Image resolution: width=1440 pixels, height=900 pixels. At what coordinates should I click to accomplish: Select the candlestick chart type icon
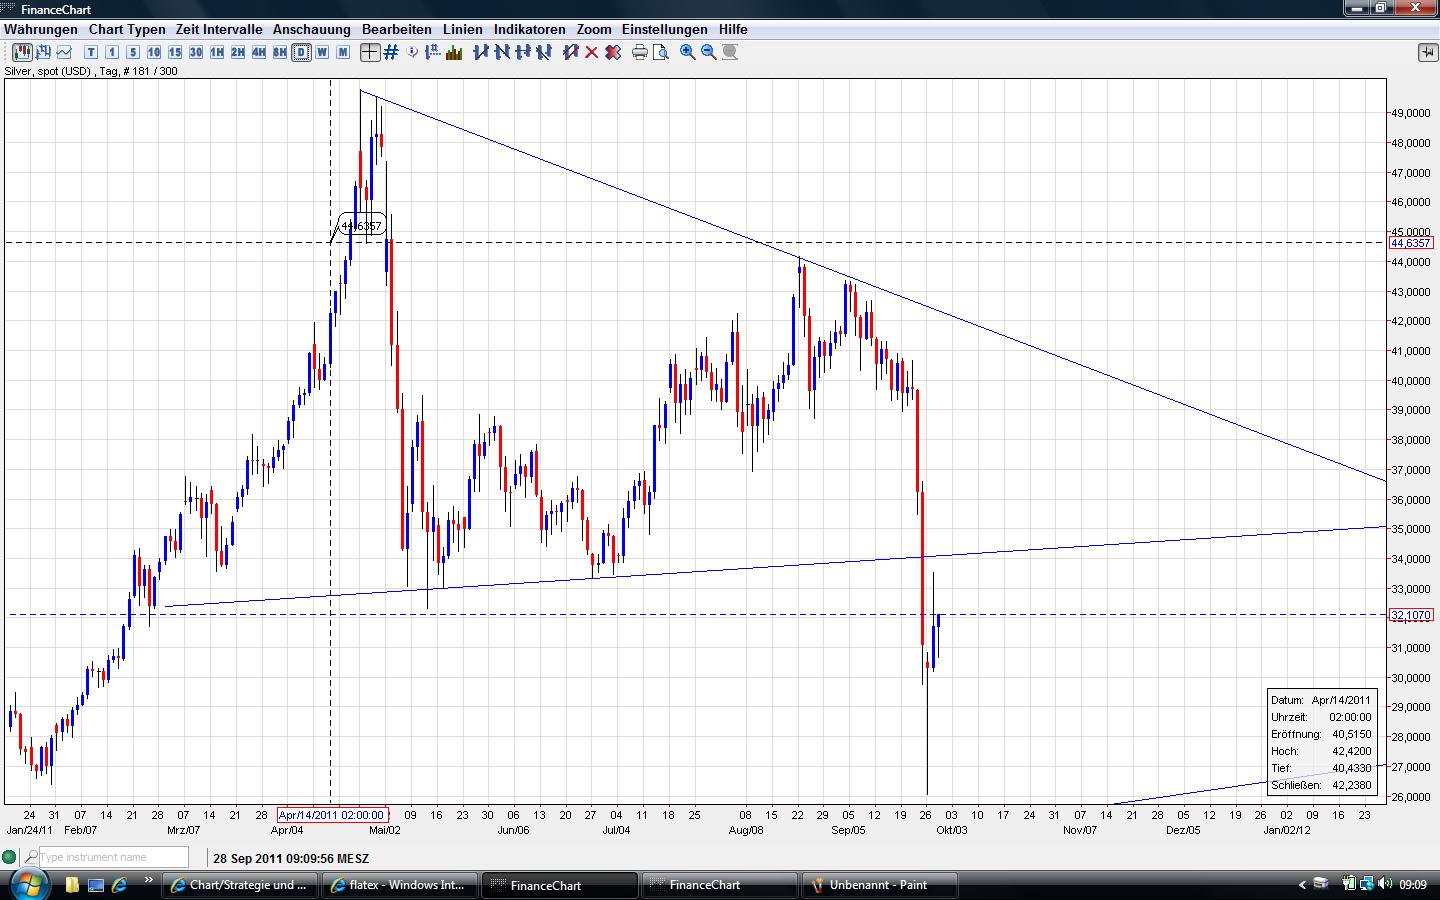[x=22, y=52]
